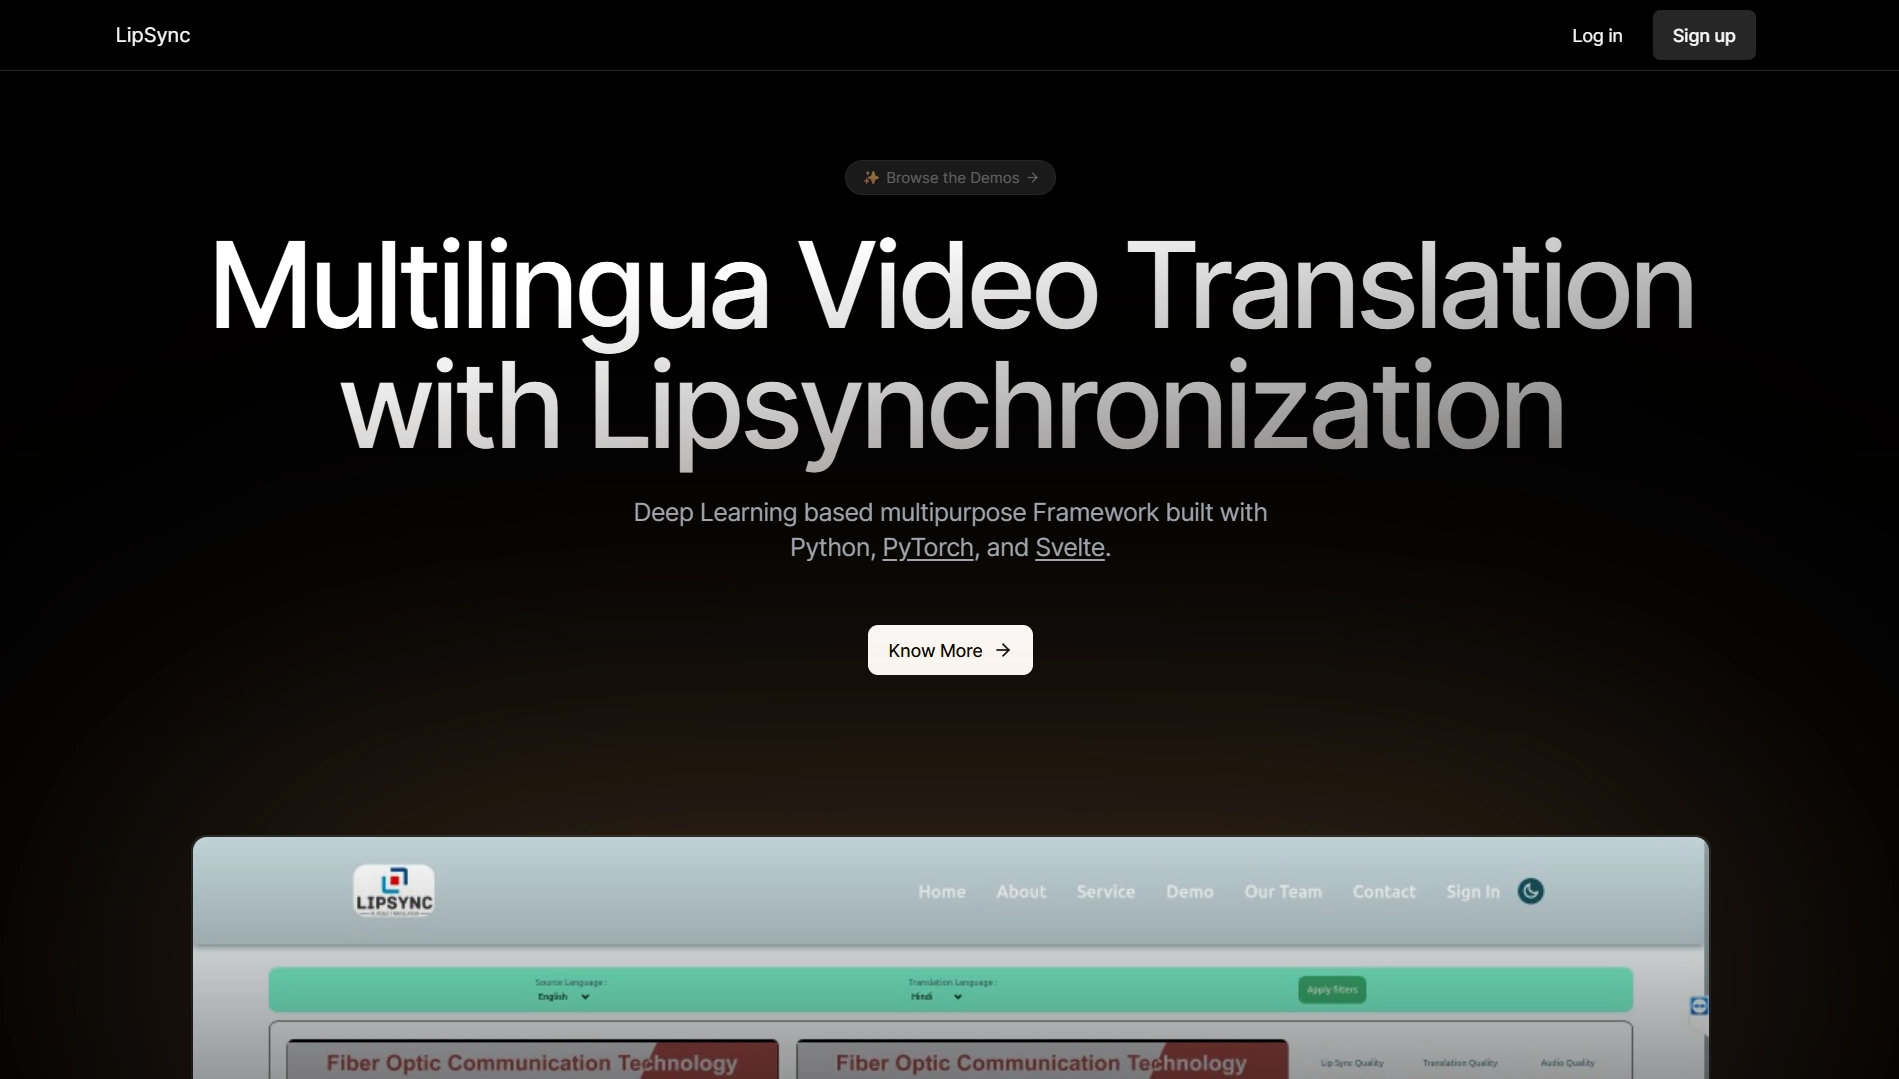Image resolution: width=1899 pixels, height=1079 pixels.
Task: Click the LipSync brand logo text
Action: click(153, 35)
